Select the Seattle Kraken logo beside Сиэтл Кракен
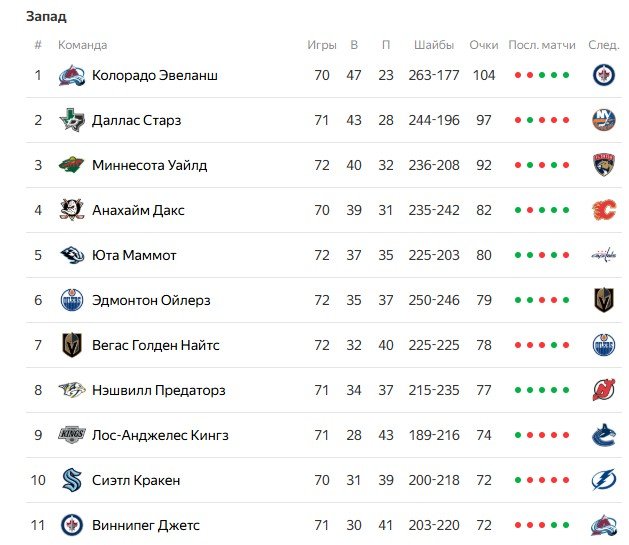 pos(71,480)
